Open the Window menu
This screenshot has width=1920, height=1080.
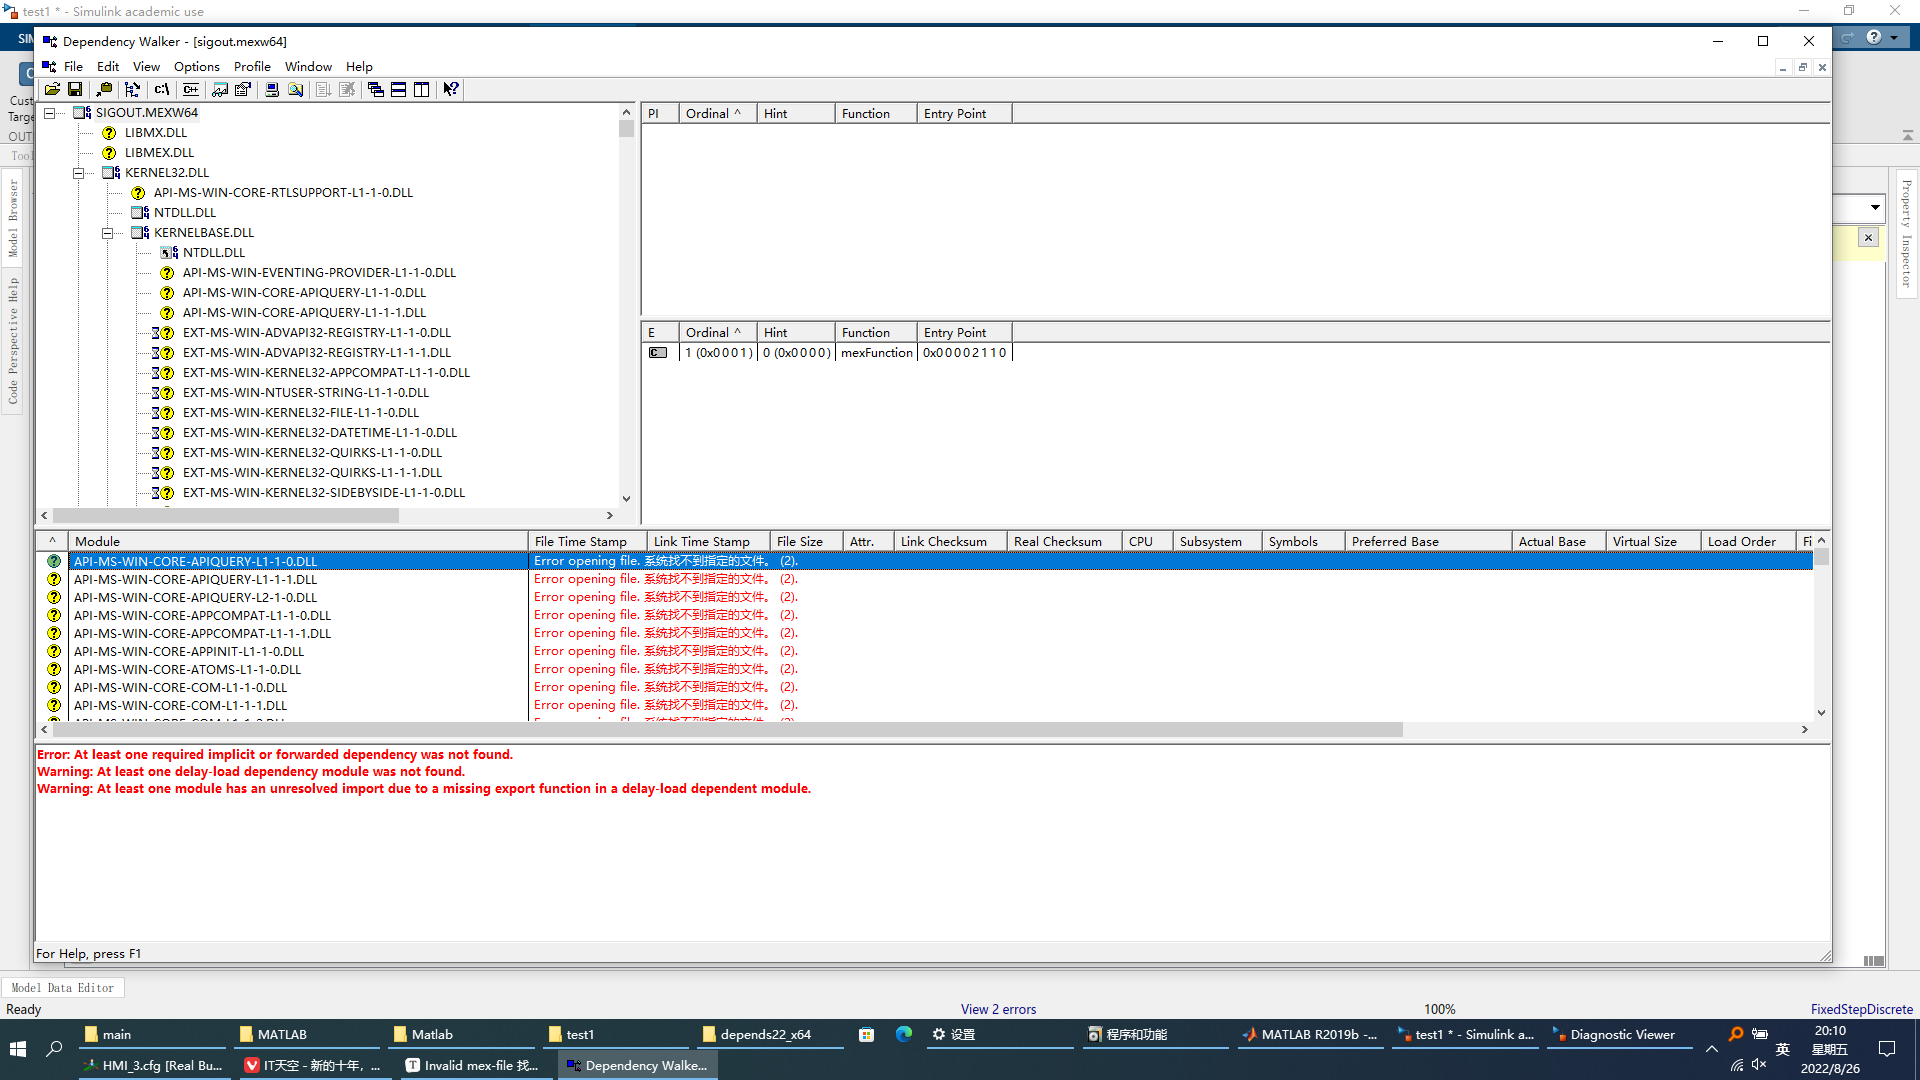pyautogui.click(x=308, y=67)
